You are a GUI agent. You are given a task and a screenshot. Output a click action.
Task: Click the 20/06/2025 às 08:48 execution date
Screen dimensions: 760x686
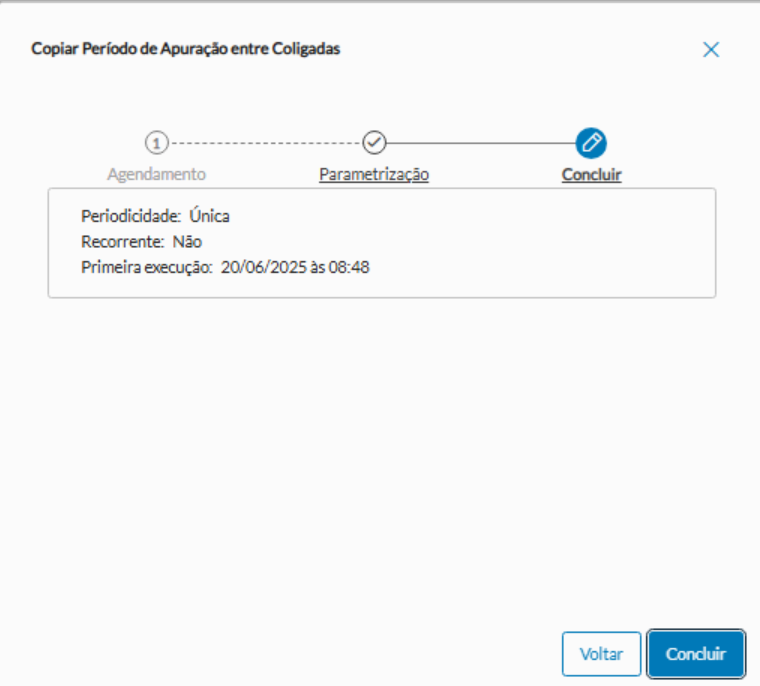click(295, 267)
